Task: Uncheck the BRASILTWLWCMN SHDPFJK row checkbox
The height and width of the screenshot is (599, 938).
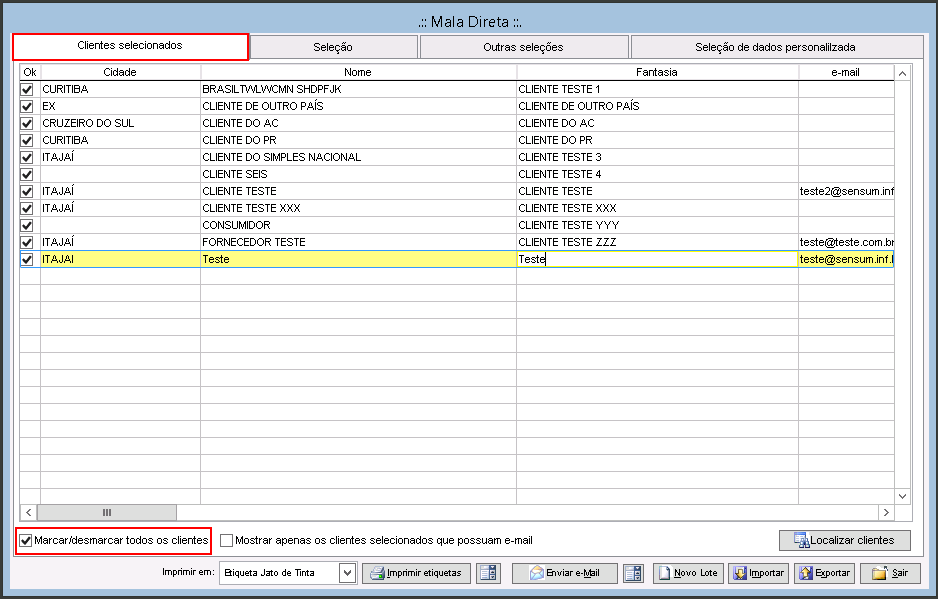Action: (27, 89)
